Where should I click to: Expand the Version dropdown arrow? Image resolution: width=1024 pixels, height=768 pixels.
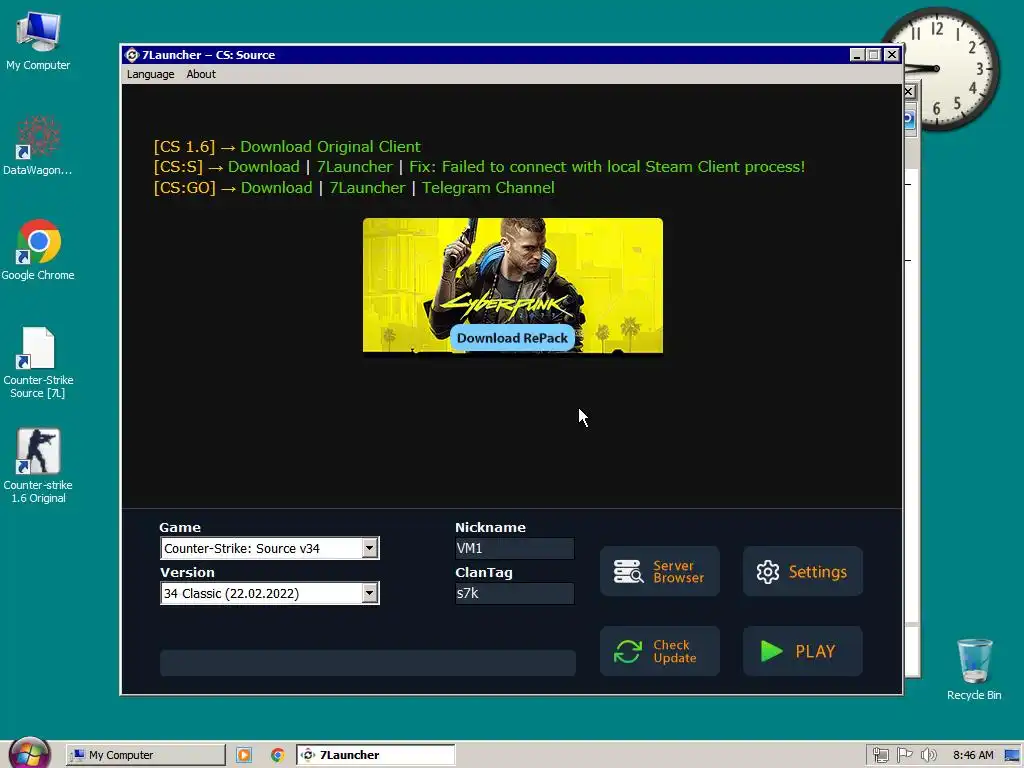(370, 593)
